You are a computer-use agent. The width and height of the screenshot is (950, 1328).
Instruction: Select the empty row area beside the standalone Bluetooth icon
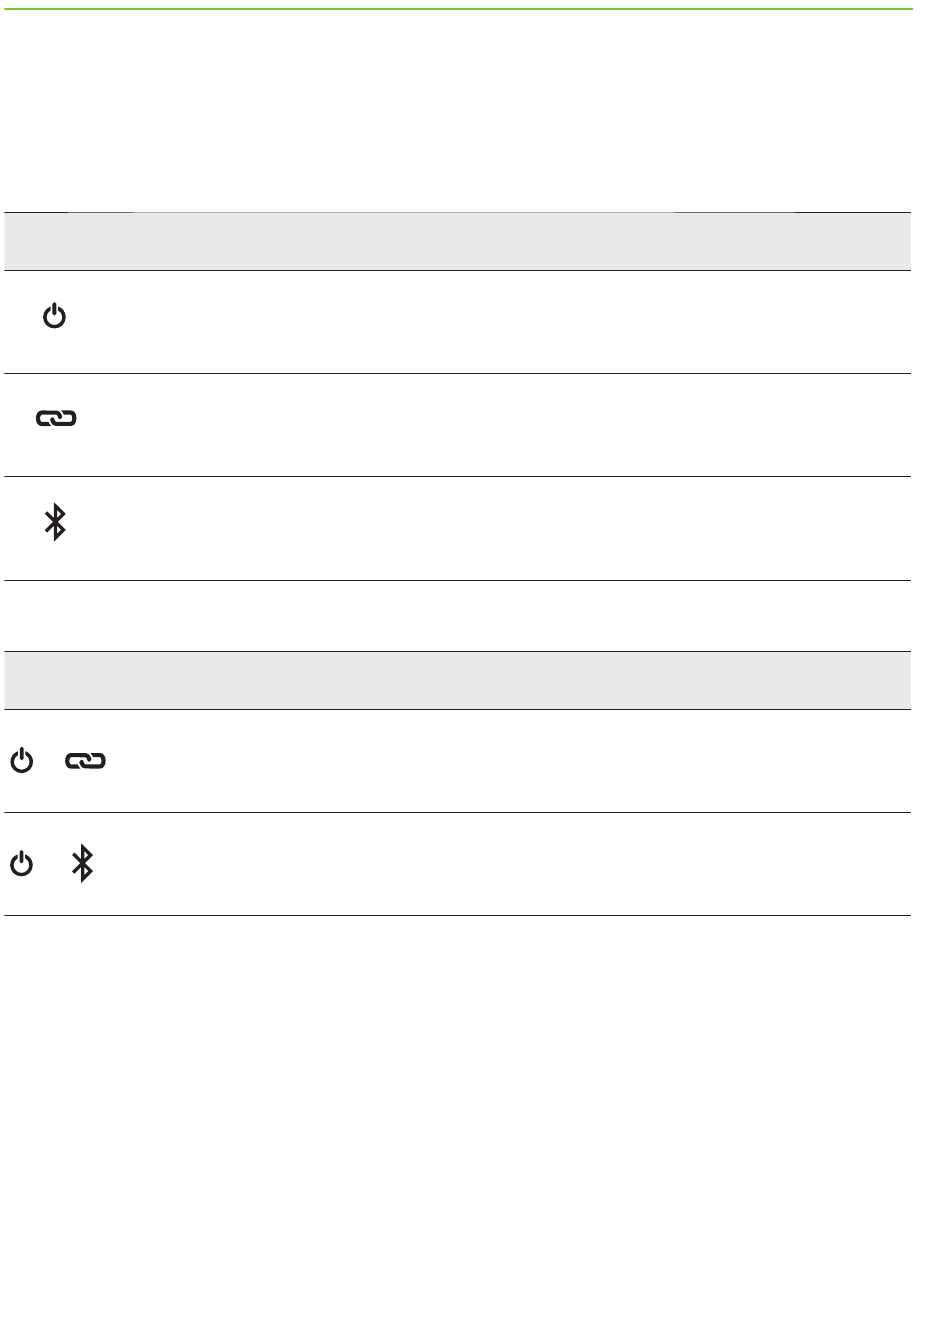[500, 528]
